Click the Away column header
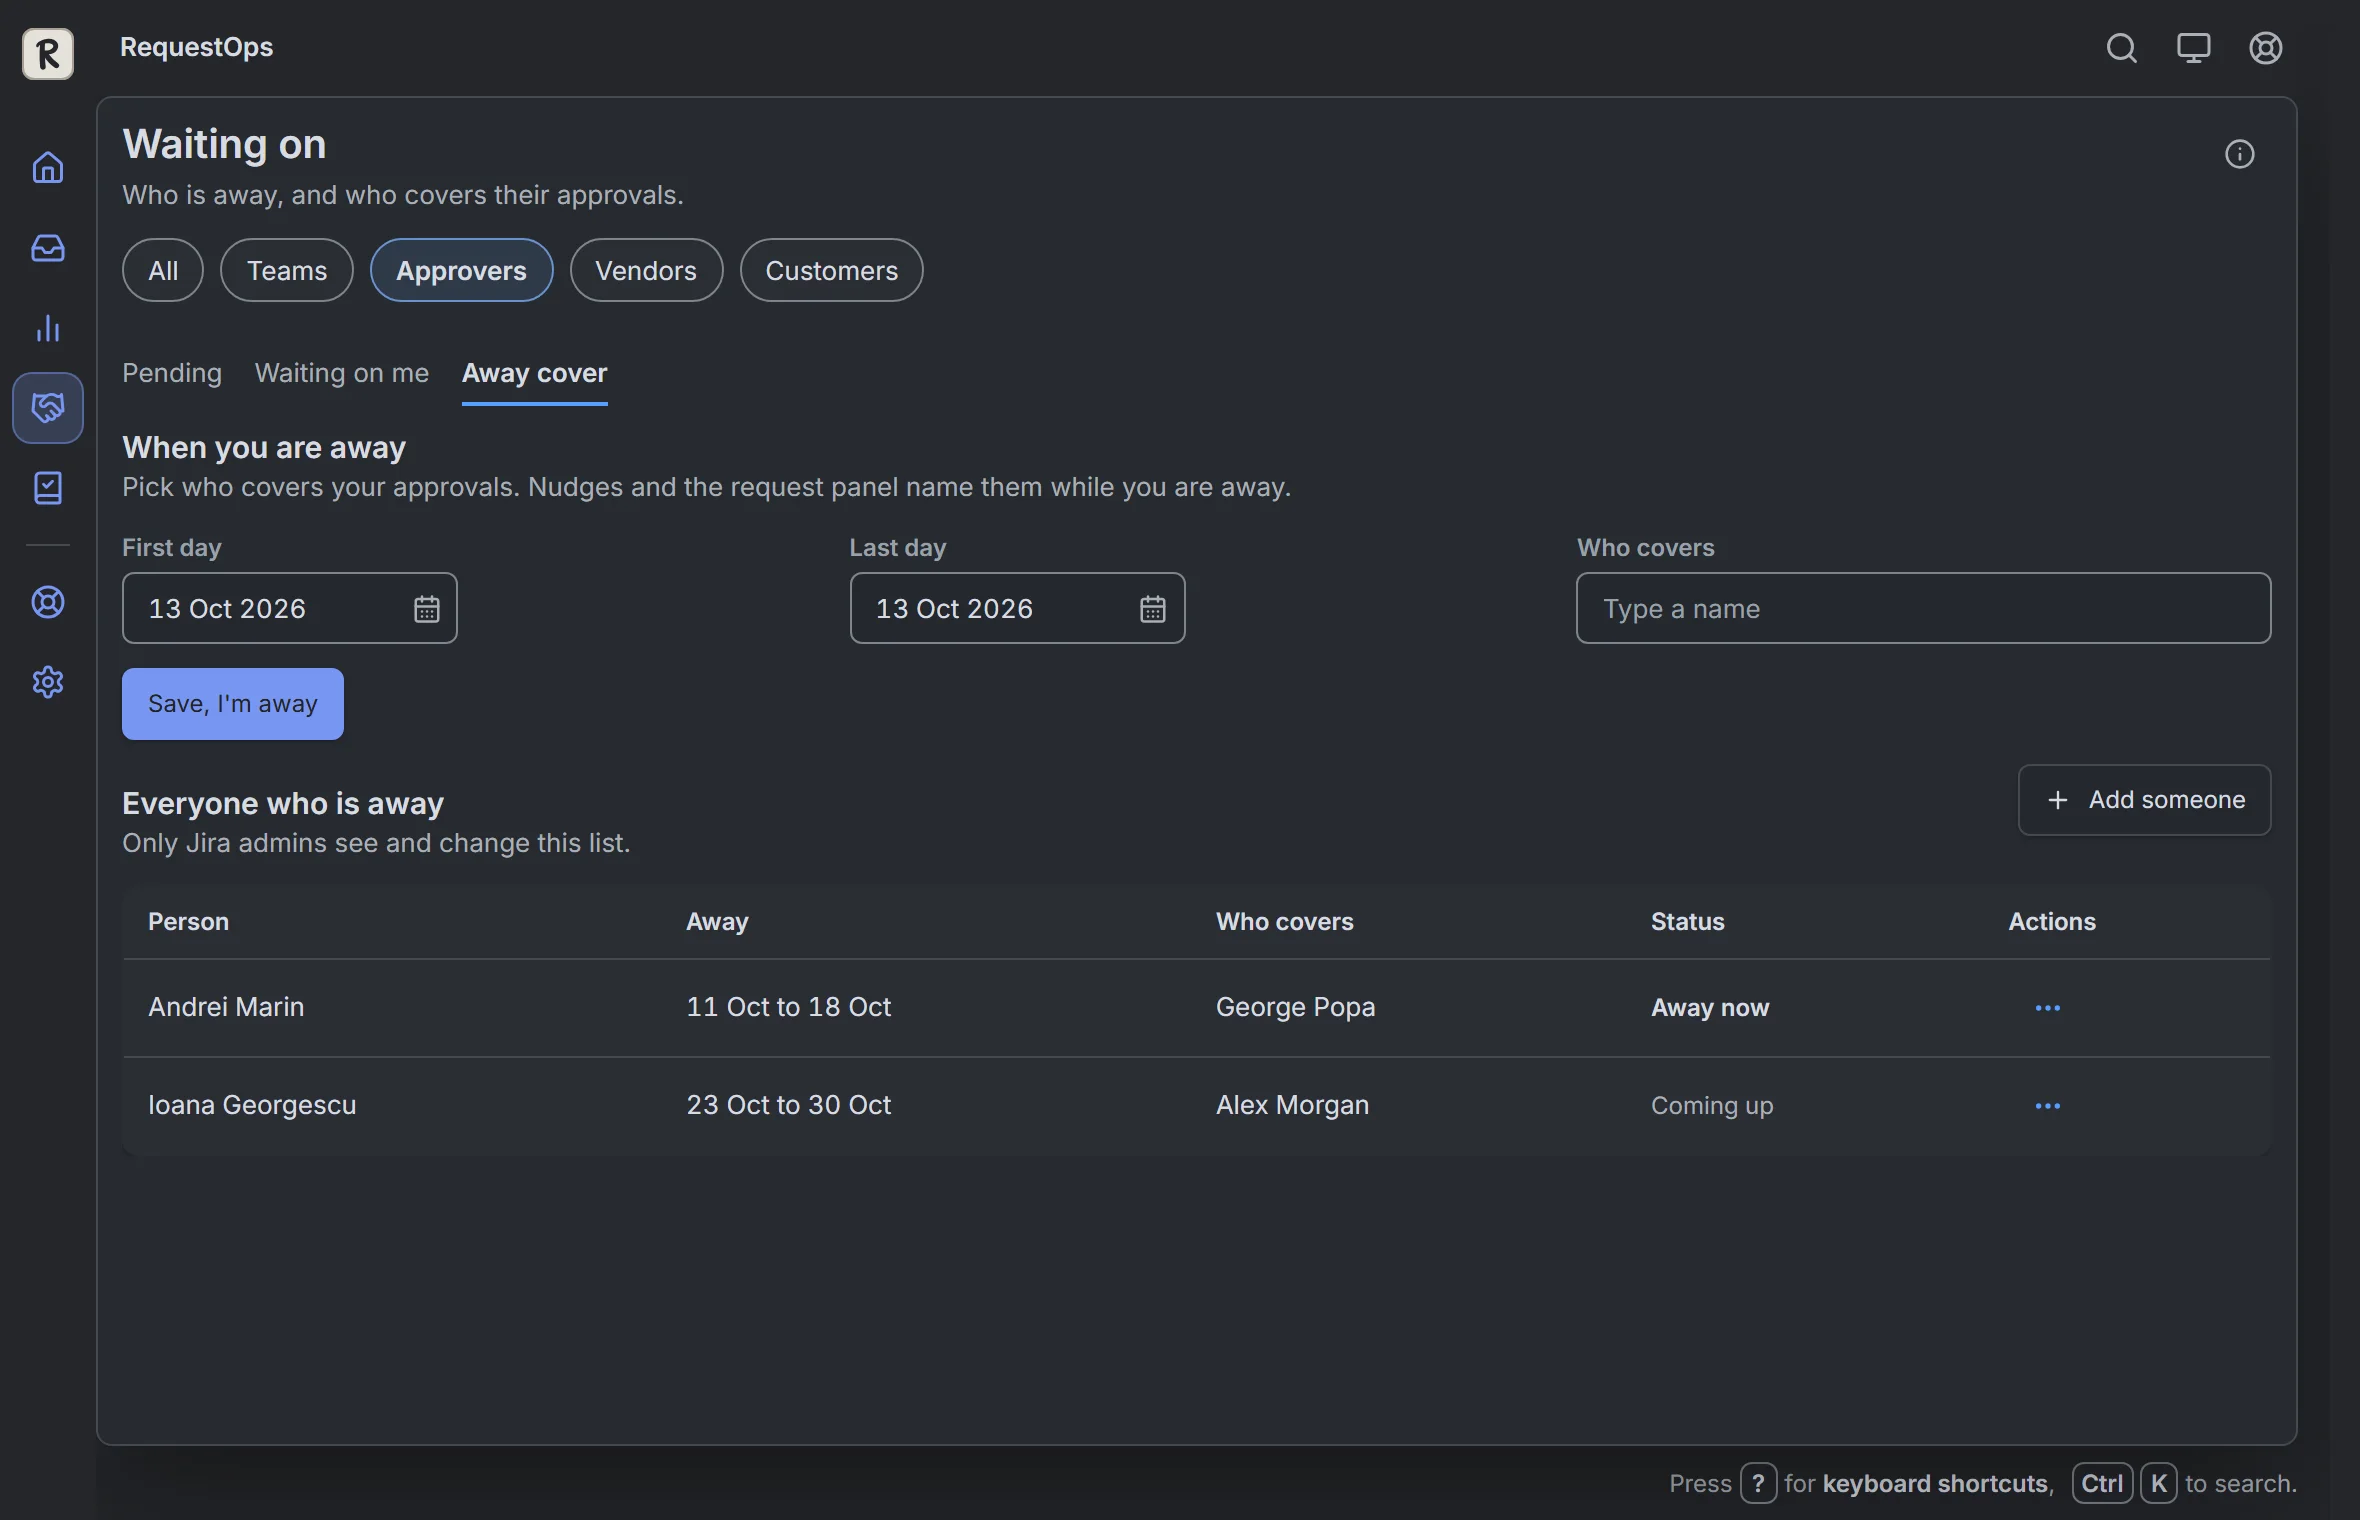The image size is (2360, 1520). tap(717, 922)
